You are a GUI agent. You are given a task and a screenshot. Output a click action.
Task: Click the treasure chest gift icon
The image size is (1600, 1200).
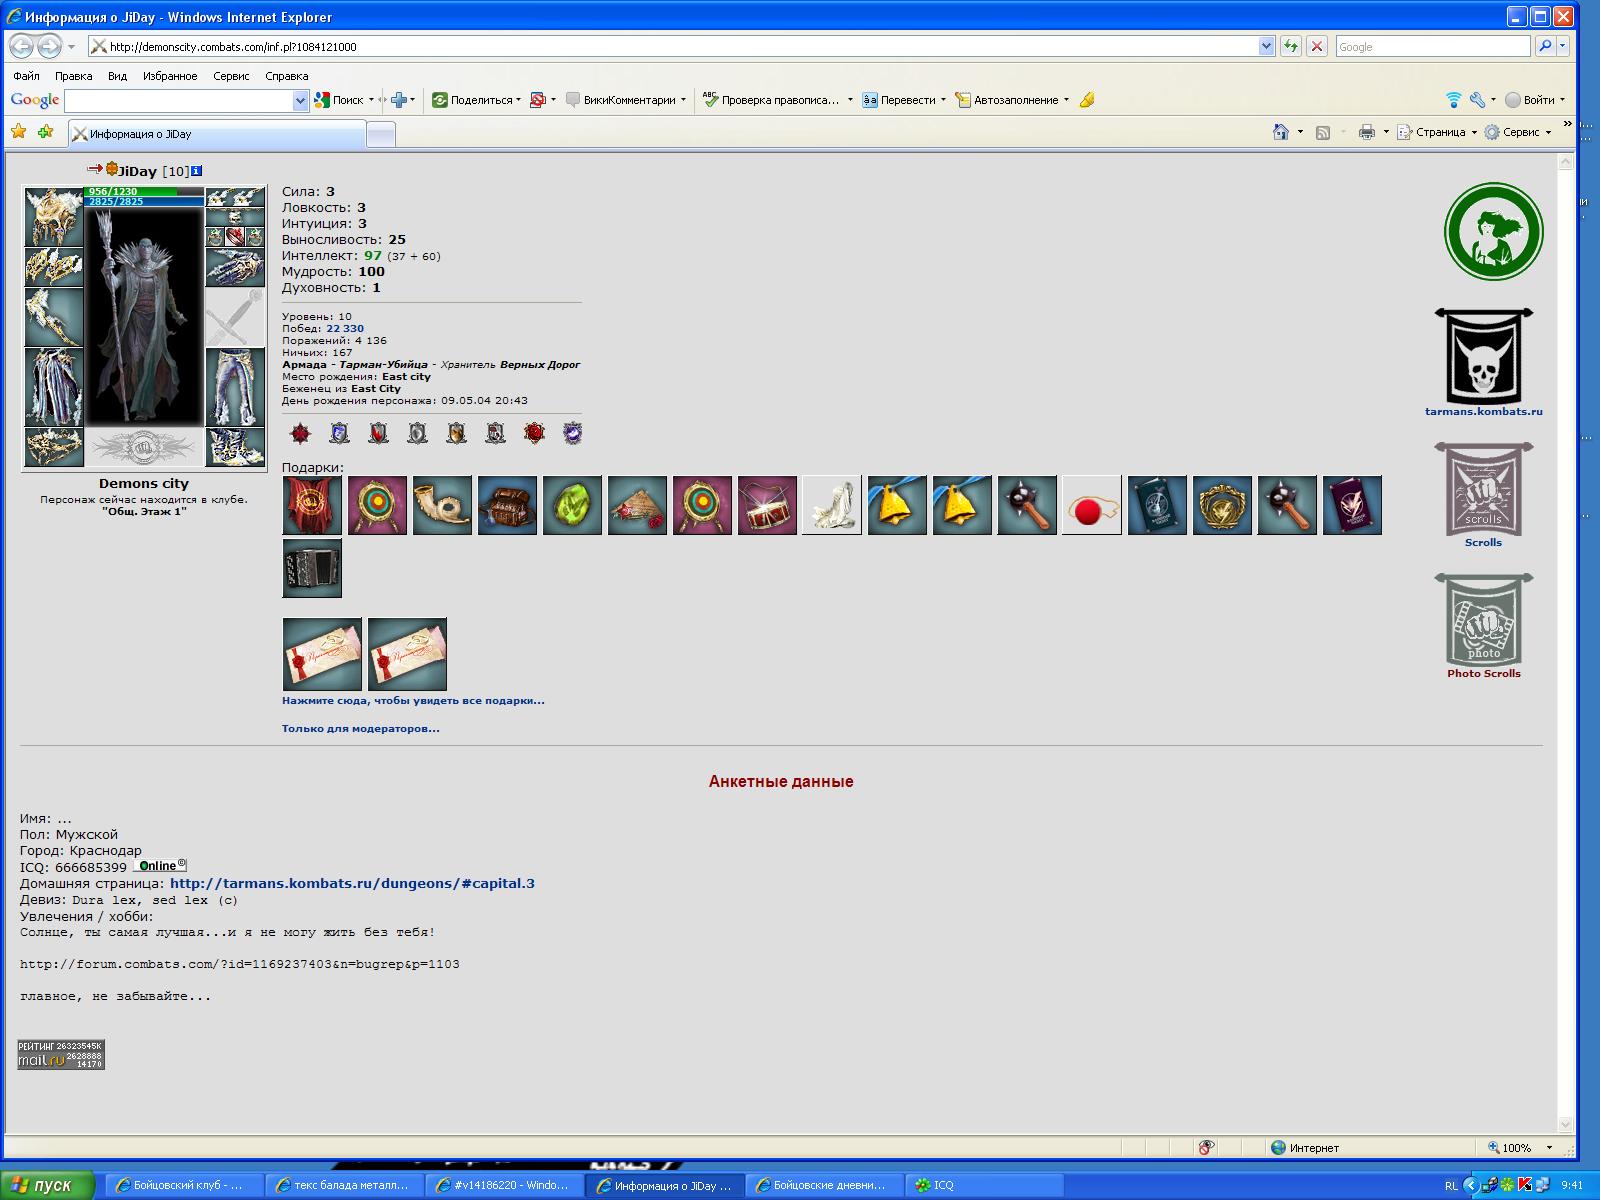coord(507,505)
